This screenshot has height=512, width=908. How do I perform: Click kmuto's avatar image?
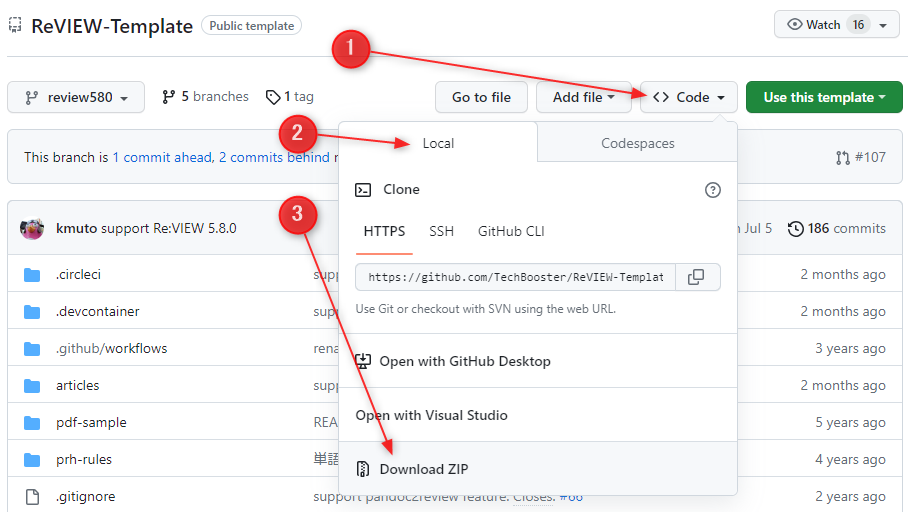pos(32,228)
